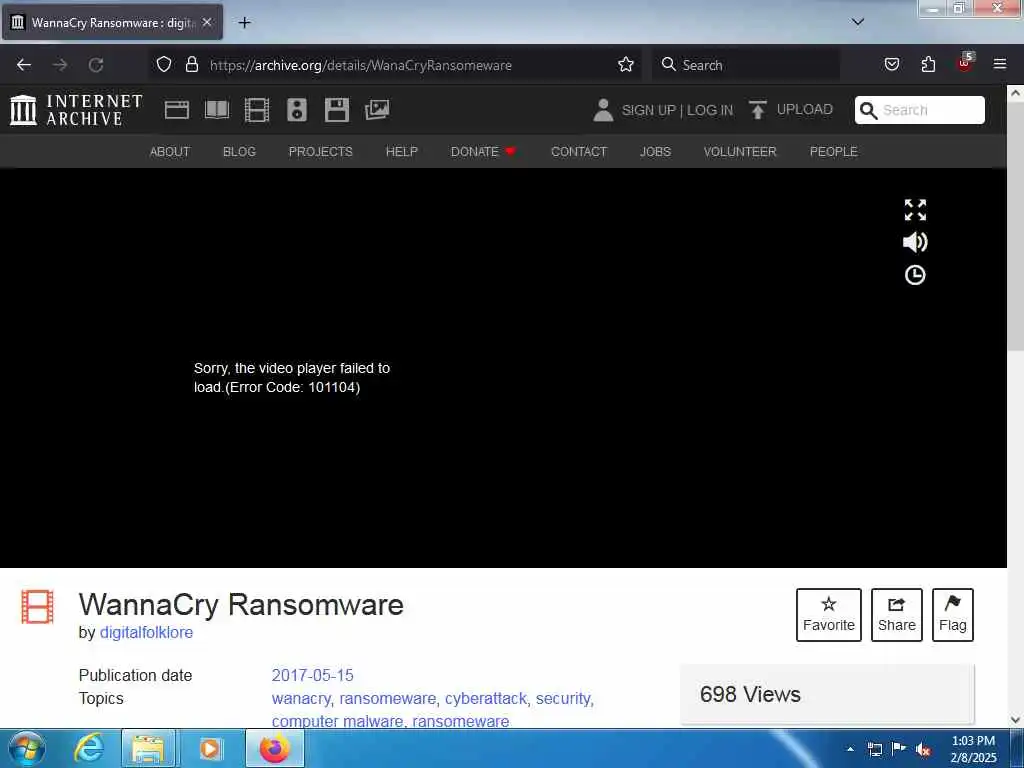This screenshot has width=1024, height=768.
Task: Click the UPLOAD button
Action: [x=791, y=110]
